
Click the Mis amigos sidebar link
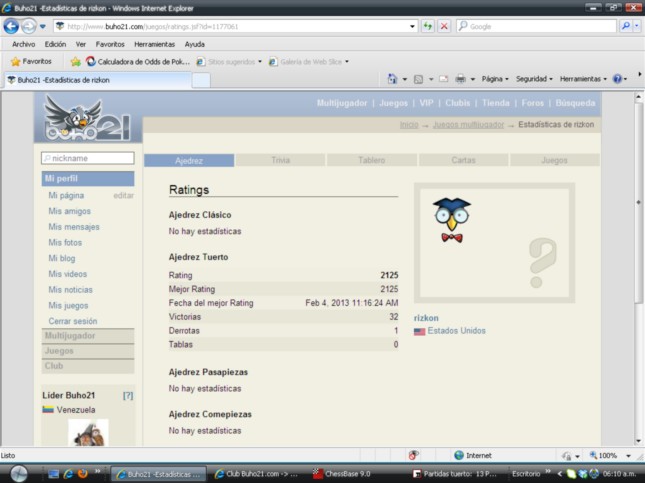(x=69, y=211)
